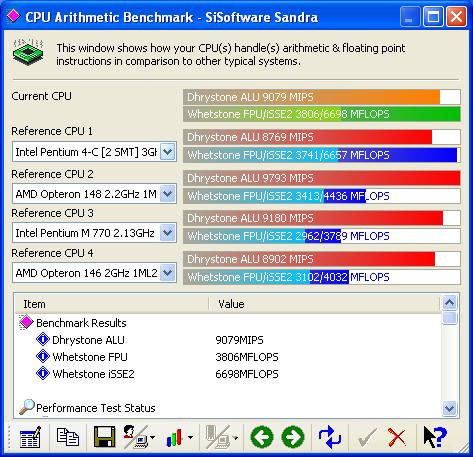Click the grayed device options icon

click(x=217, y=437)
